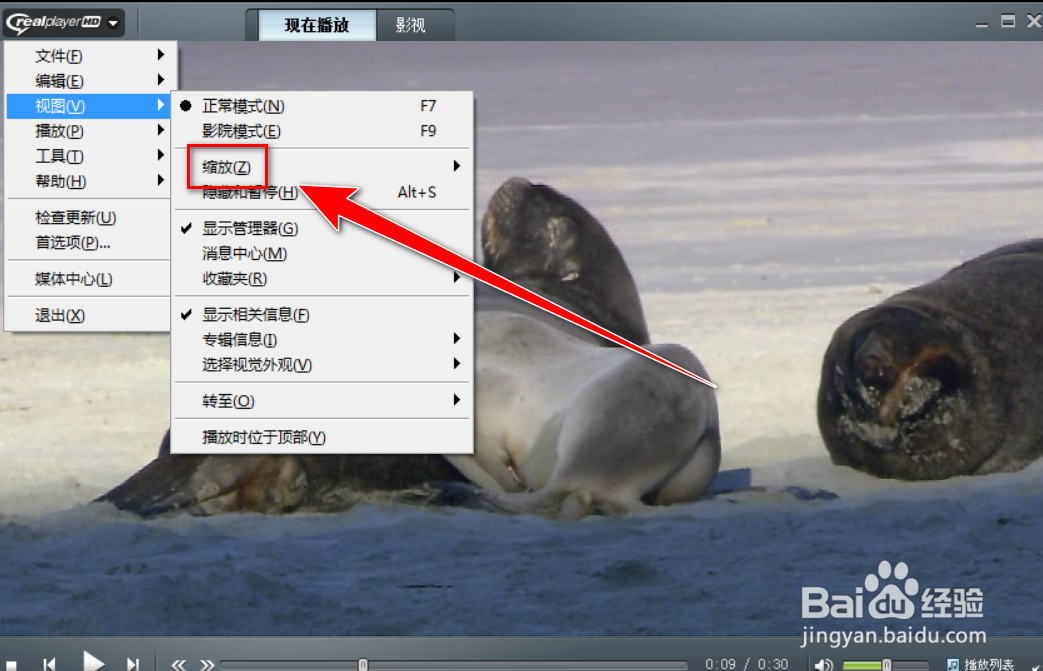Expand the 转至(O) submenu
This screenshot has height=671, width=1043.
(x=322, y=401)
